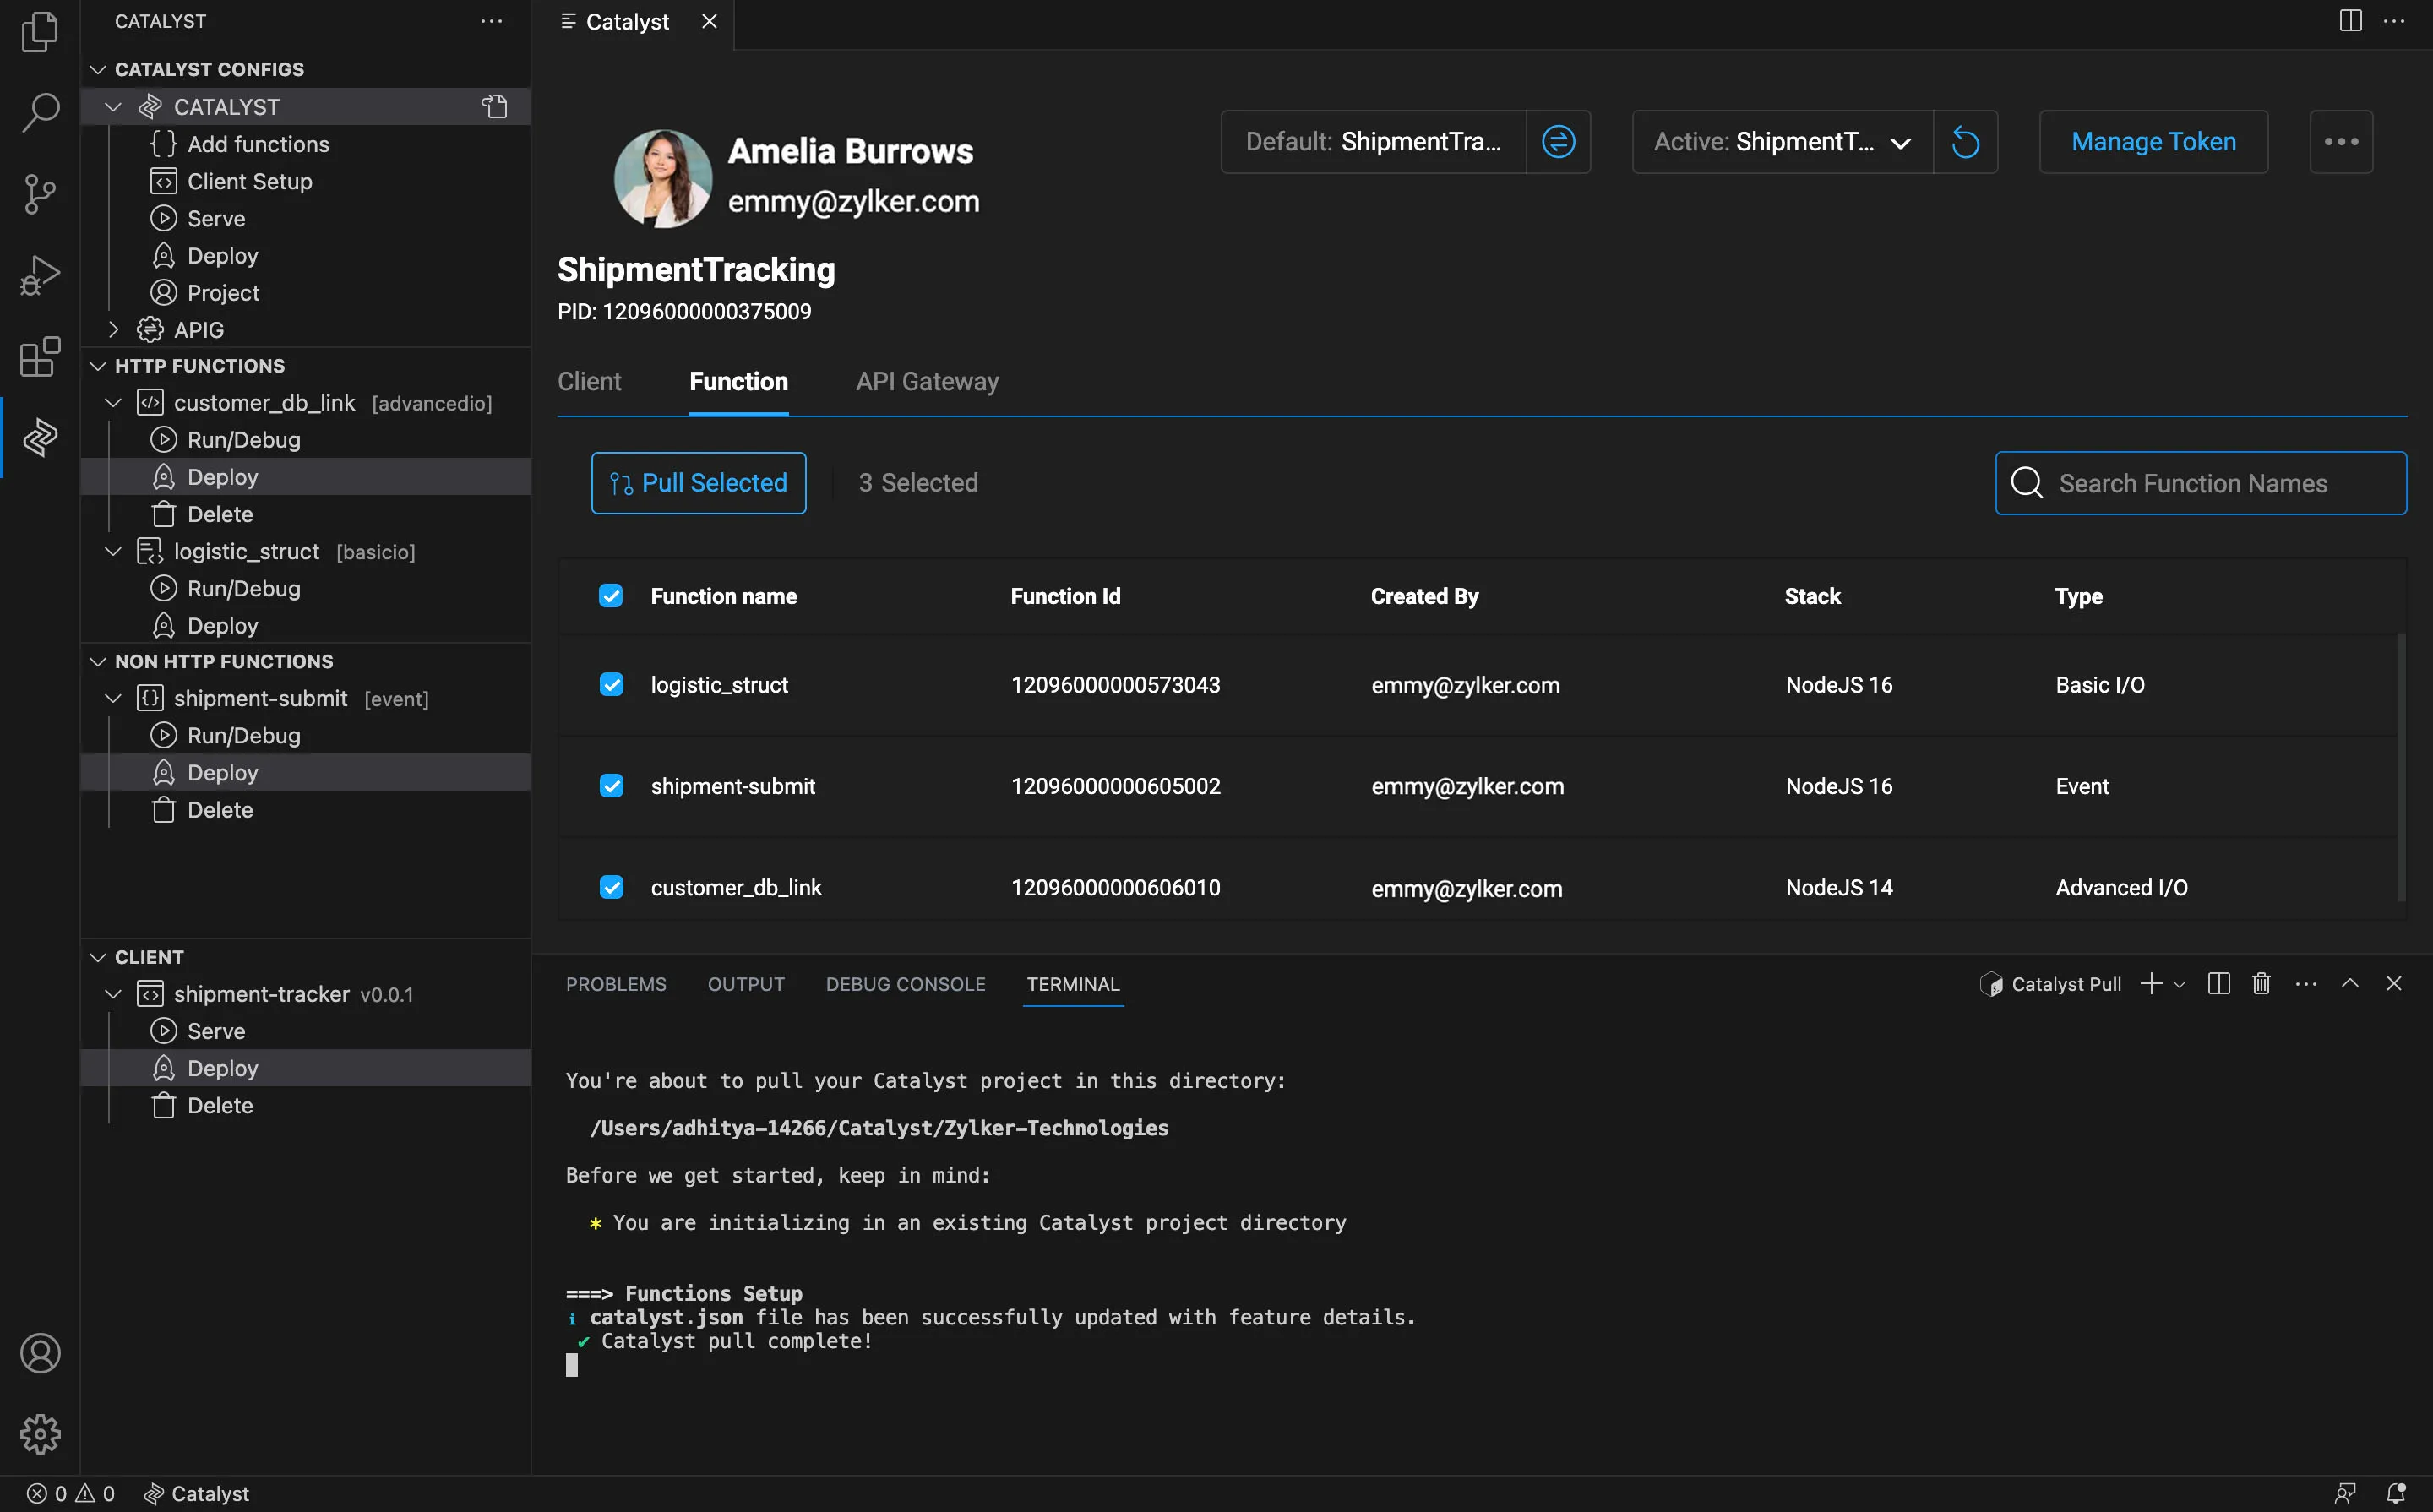Viewport: 2433px width, 1512px height.
Task: Collapse the shipment-tracker client node
Action: [113, 994]
